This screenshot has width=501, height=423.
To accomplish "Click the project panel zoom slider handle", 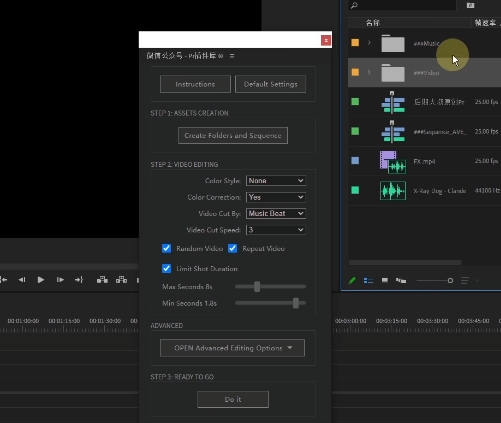I will click(x=450, y=281).
